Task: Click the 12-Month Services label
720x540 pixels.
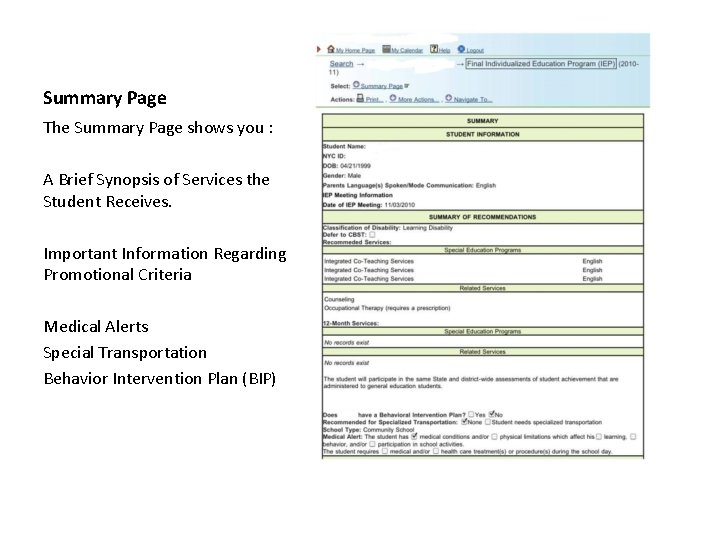Action: pos(351,323)
